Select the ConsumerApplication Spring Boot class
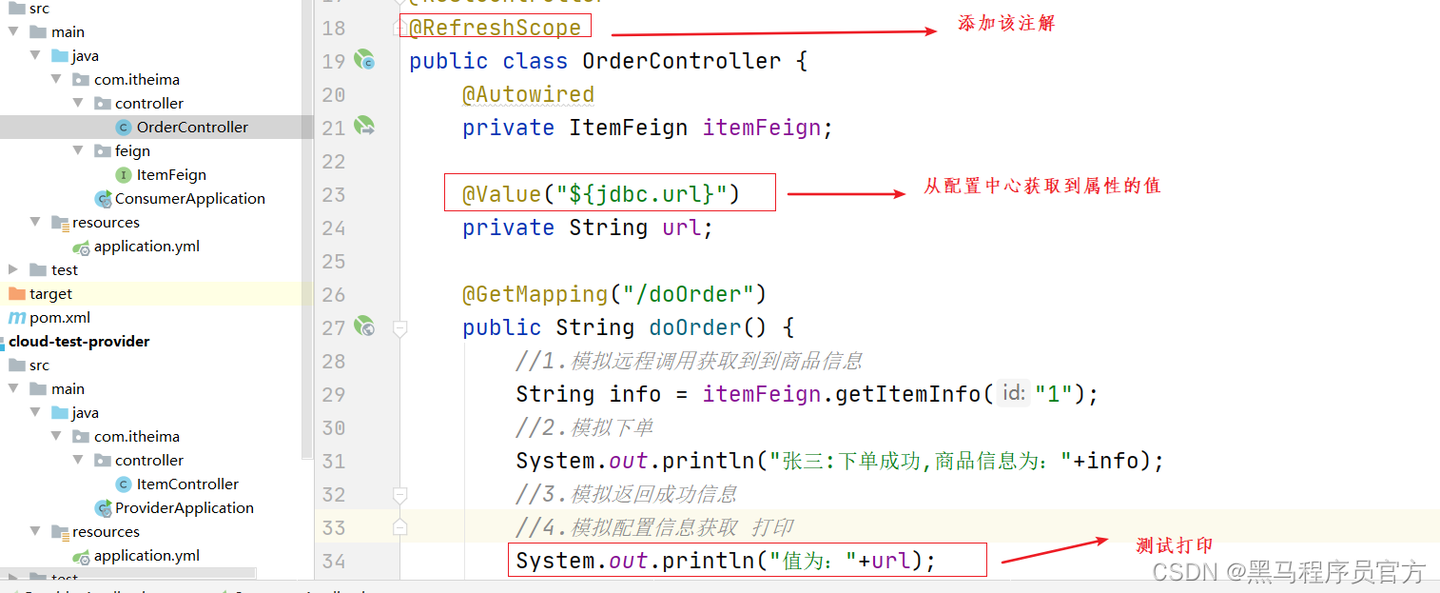This screenshot has width=1440, height=593. tap(189, 198)
